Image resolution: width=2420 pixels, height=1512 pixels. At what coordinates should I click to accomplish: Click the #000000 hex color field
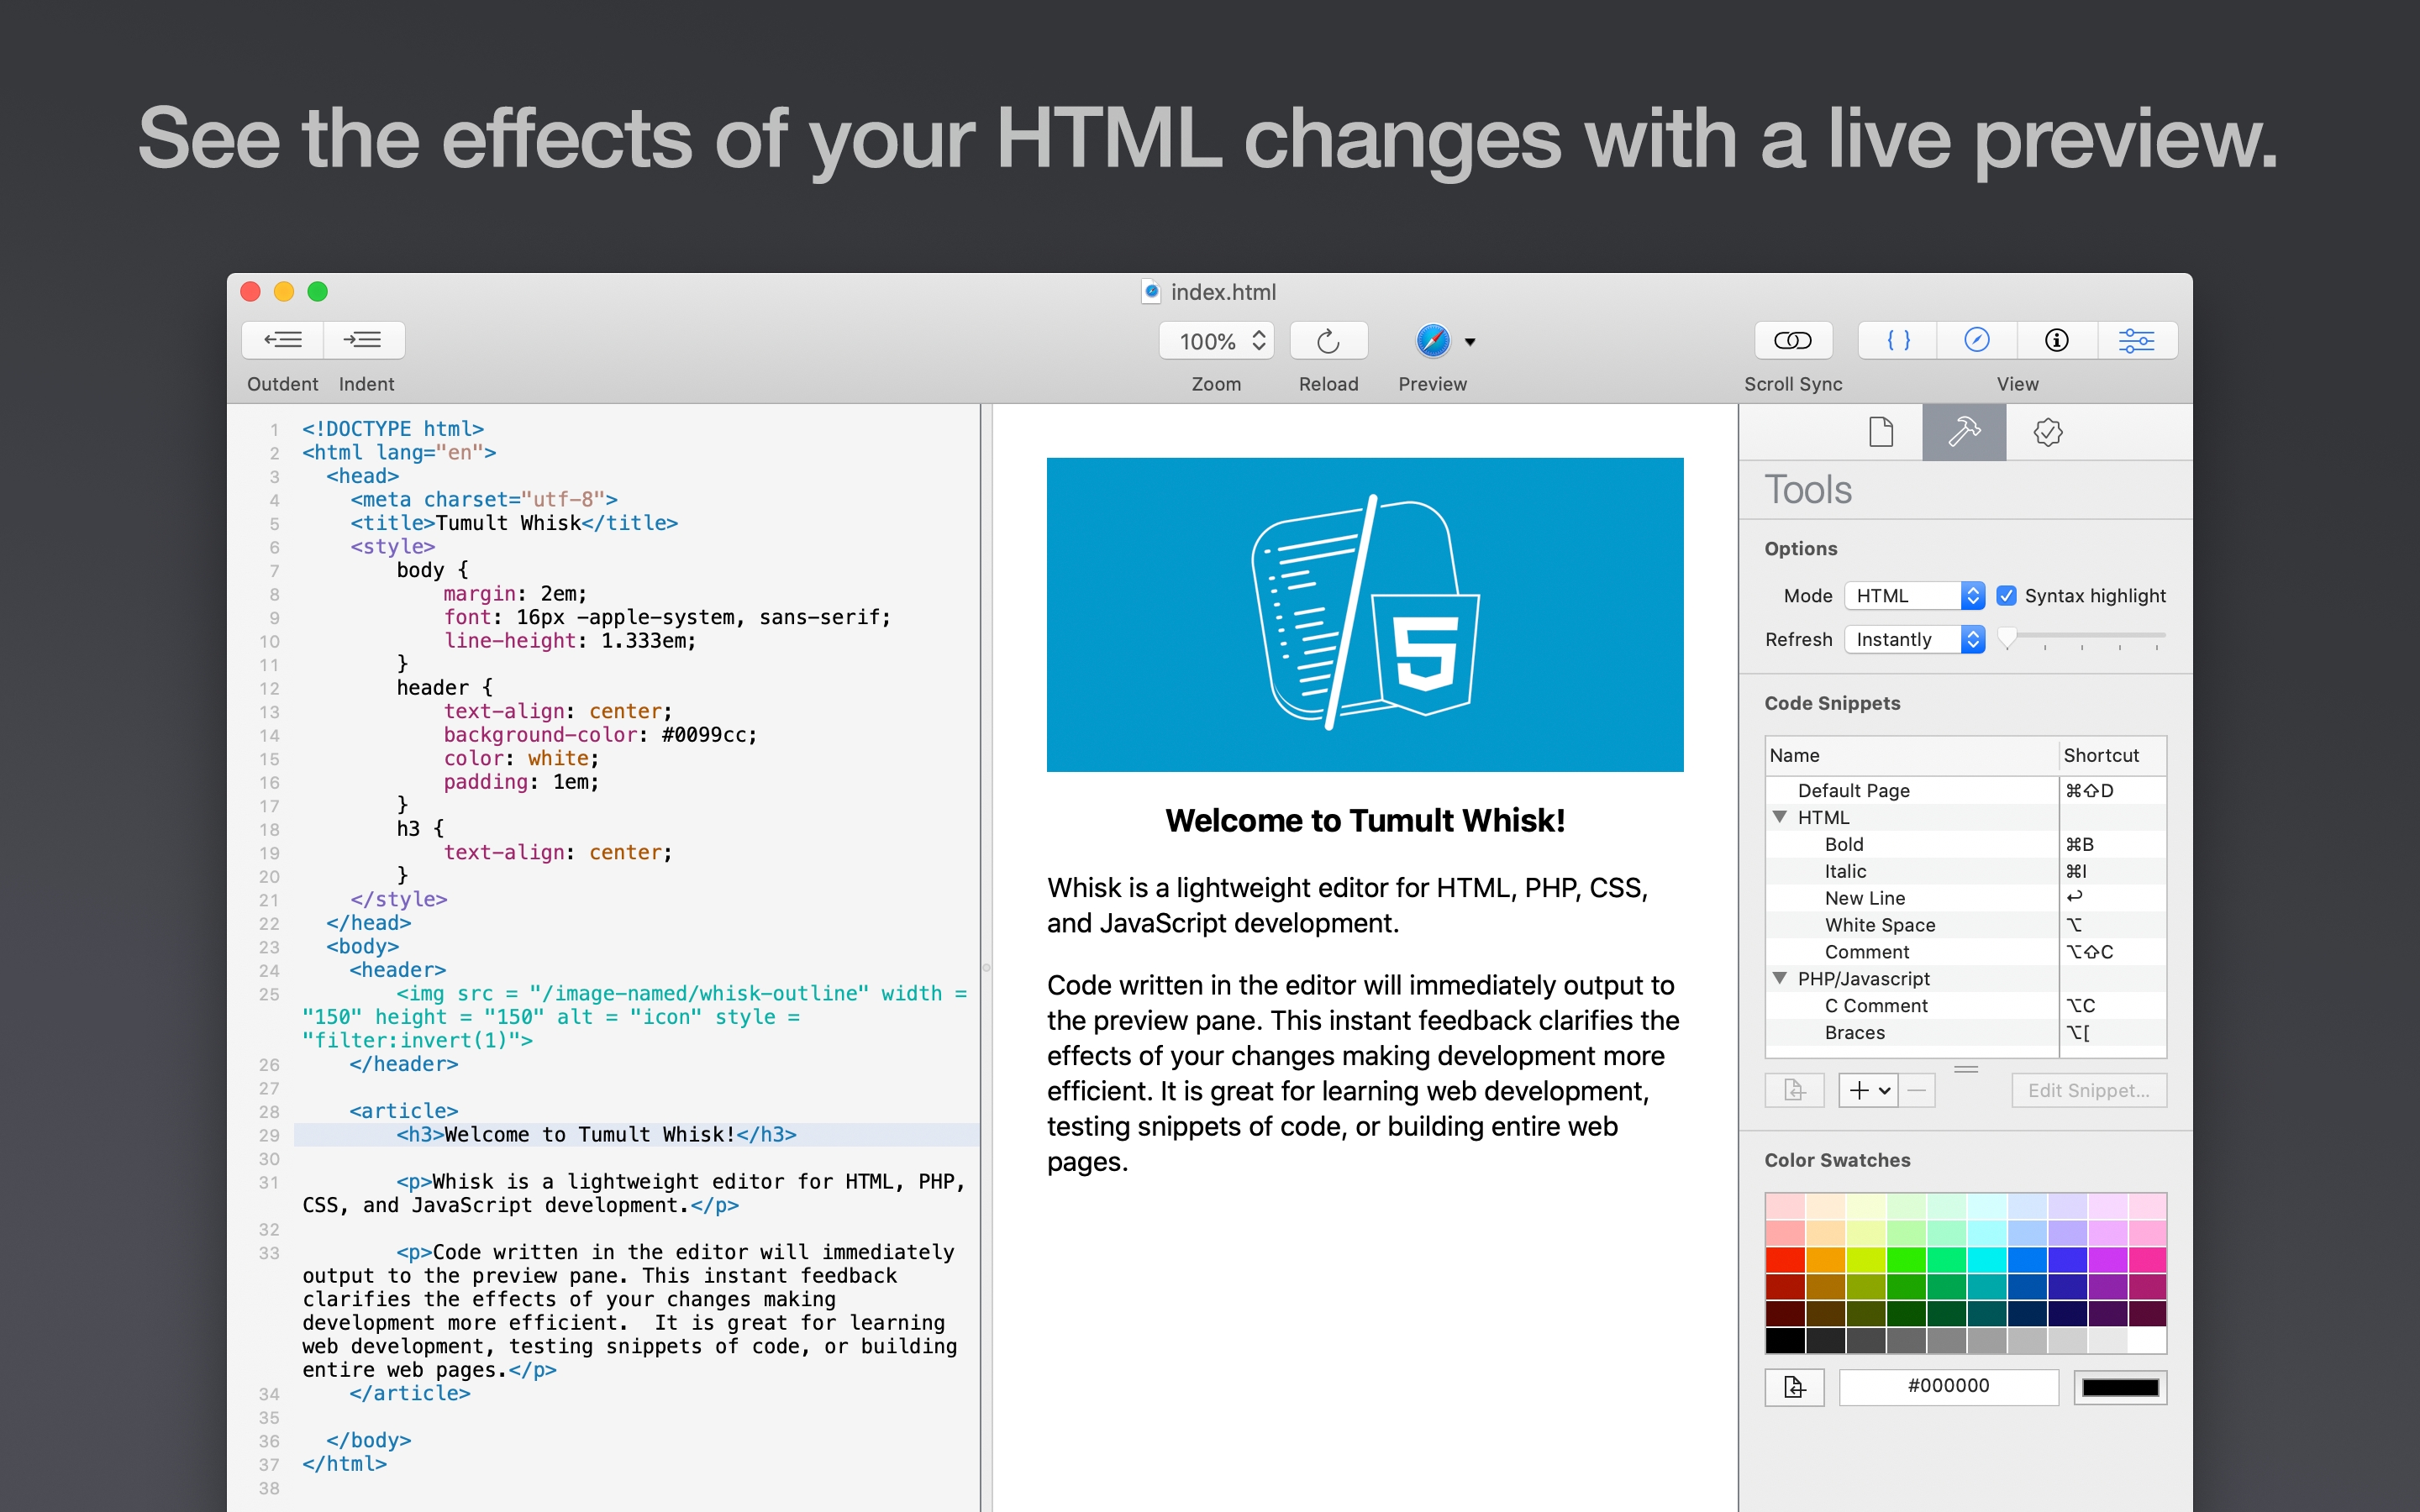click(x=1948, y=1386)
